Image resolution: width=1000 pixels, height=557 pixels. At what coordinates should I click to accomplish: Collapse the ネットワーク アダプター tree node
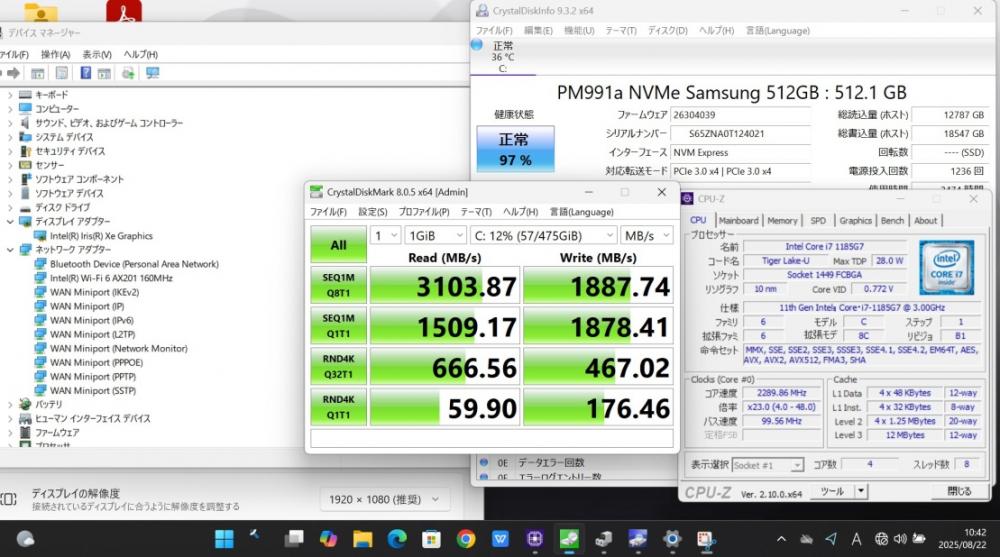tap(10, 250)
